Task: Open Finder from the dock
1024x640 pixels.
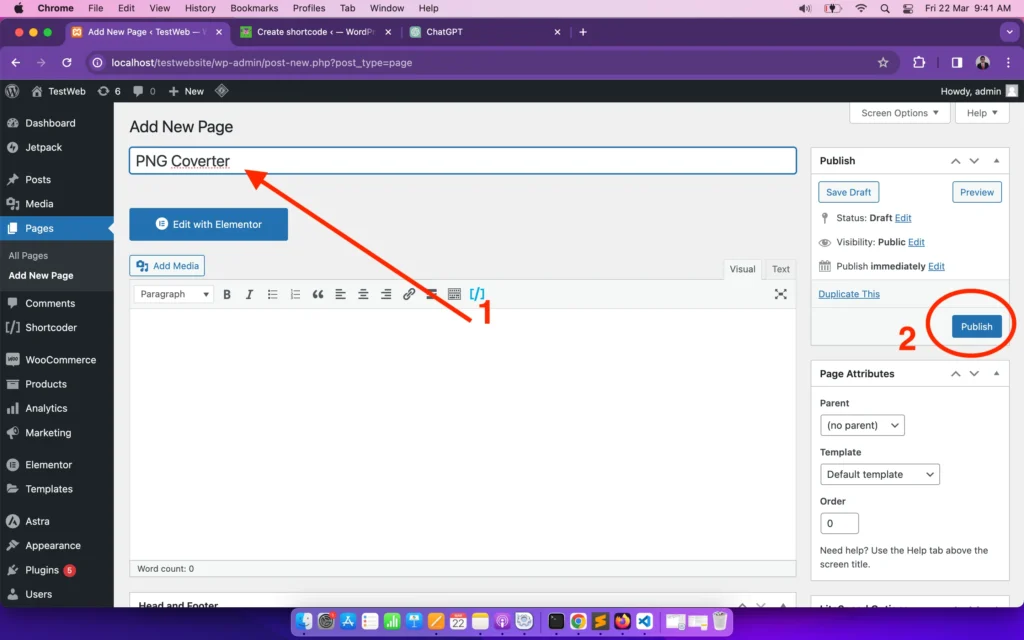Action: click(x=304, y=621)
